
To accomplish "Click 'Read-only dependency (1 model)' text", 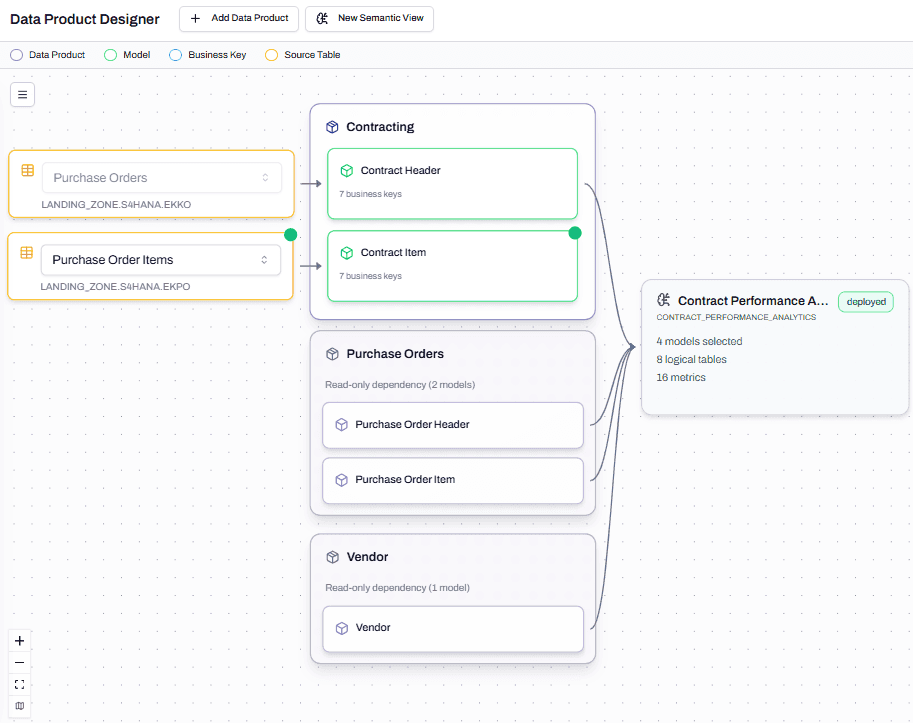I will coord(397,588).
